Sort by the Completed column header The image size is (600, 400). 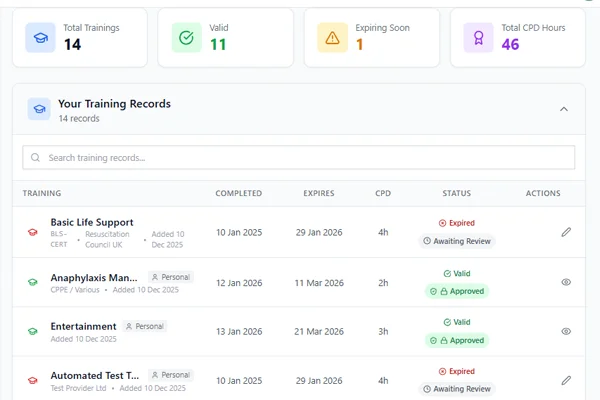tap(239, 193)
